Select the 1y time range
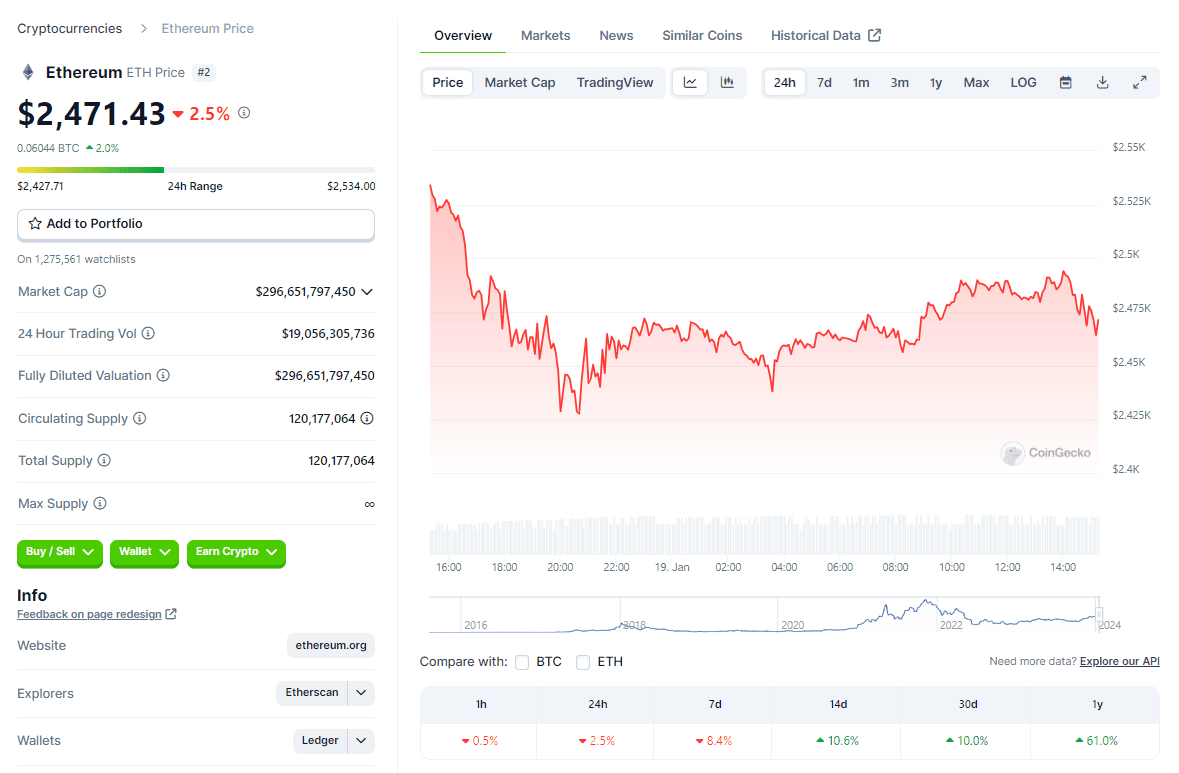 click(936, 83)
